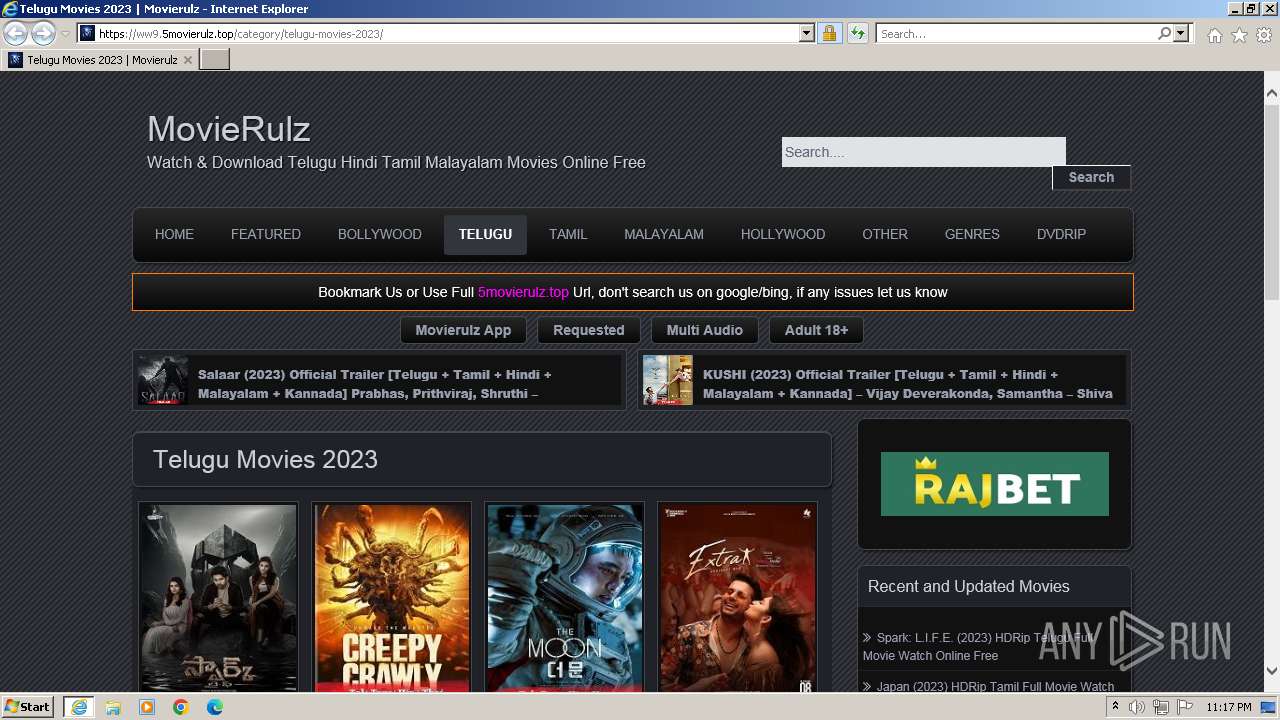The image size is (1280, 720).
Task: Select the Telugu Movies 2023 browser tab
Action: [x=100, y=60]
